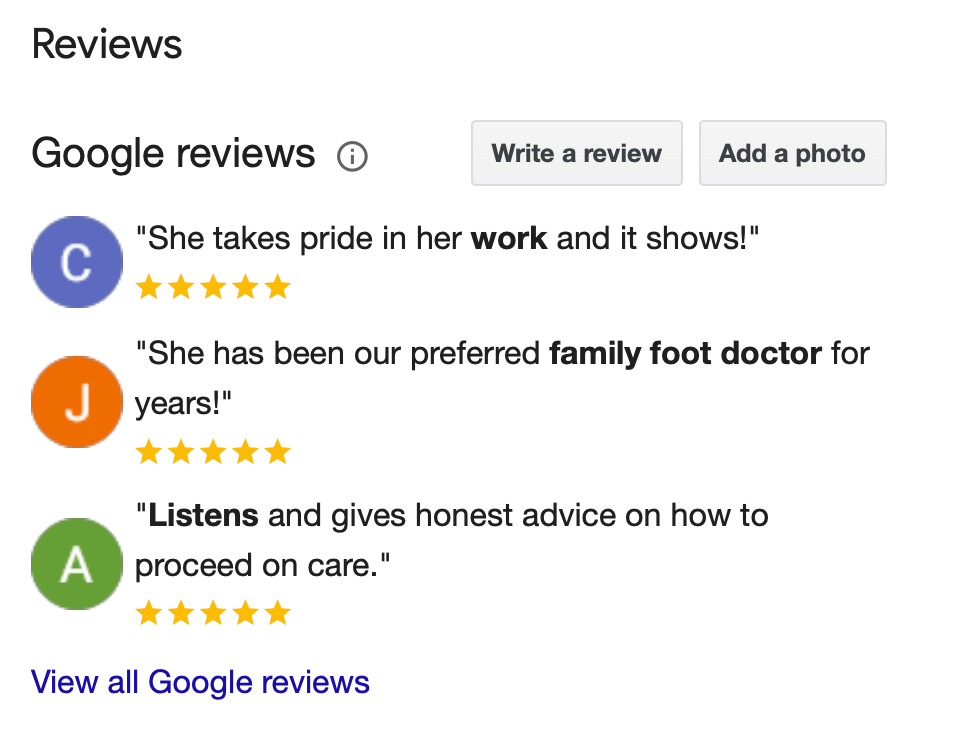Open View all Google reviews link

point(199,682)
